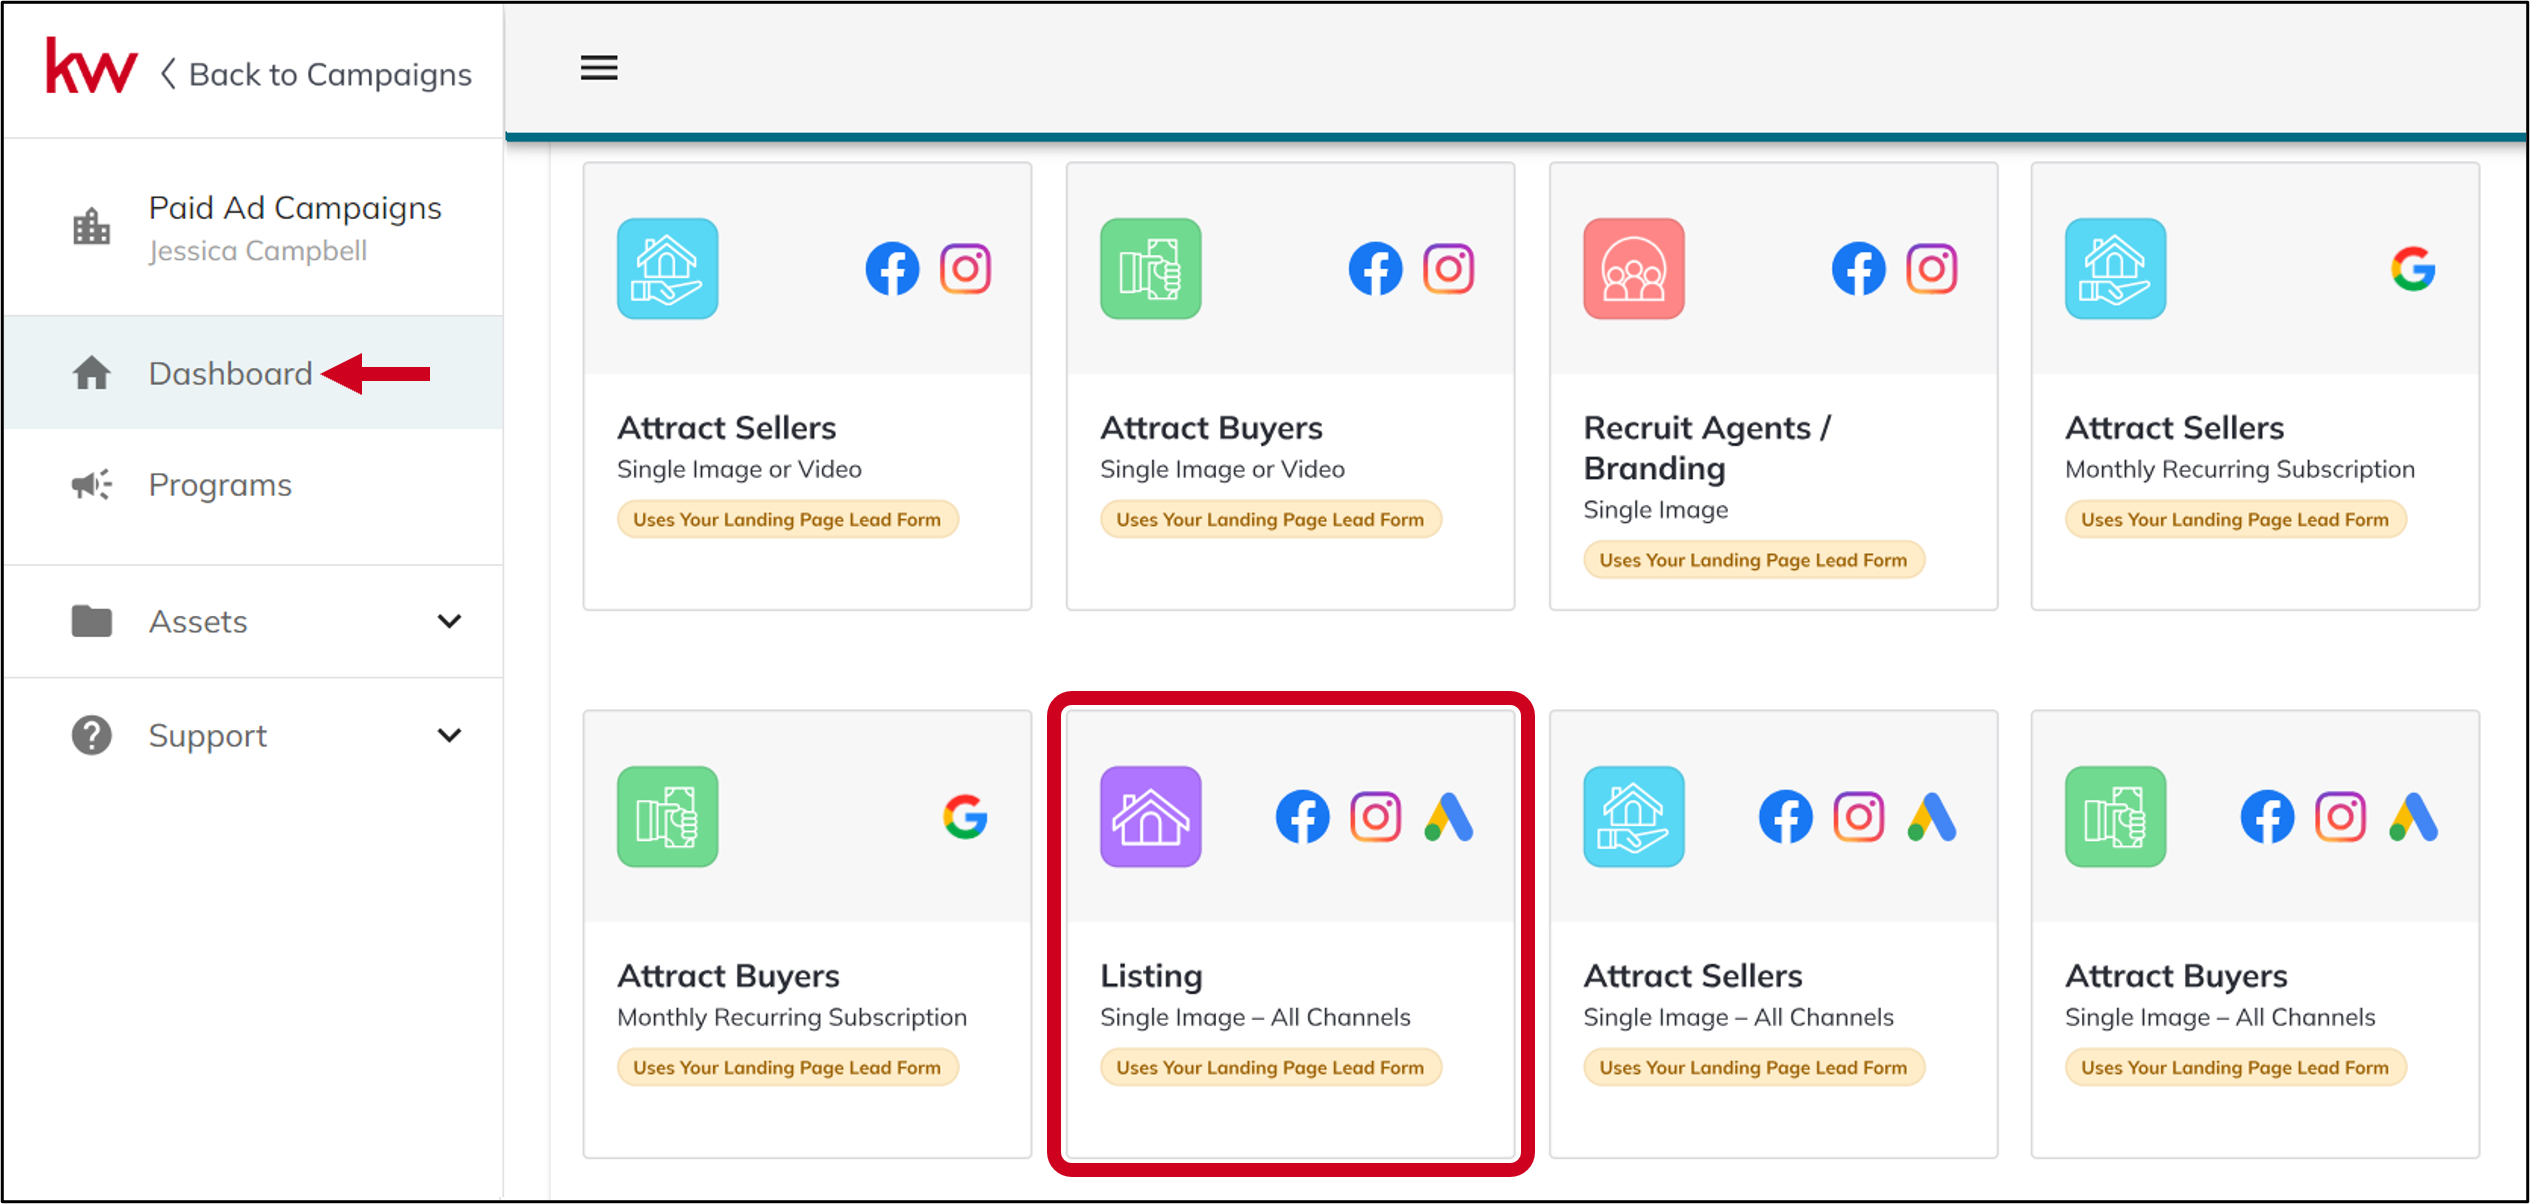
Task: Click Facebook icon on Listing card
Action: click(x=1302, y=816)
